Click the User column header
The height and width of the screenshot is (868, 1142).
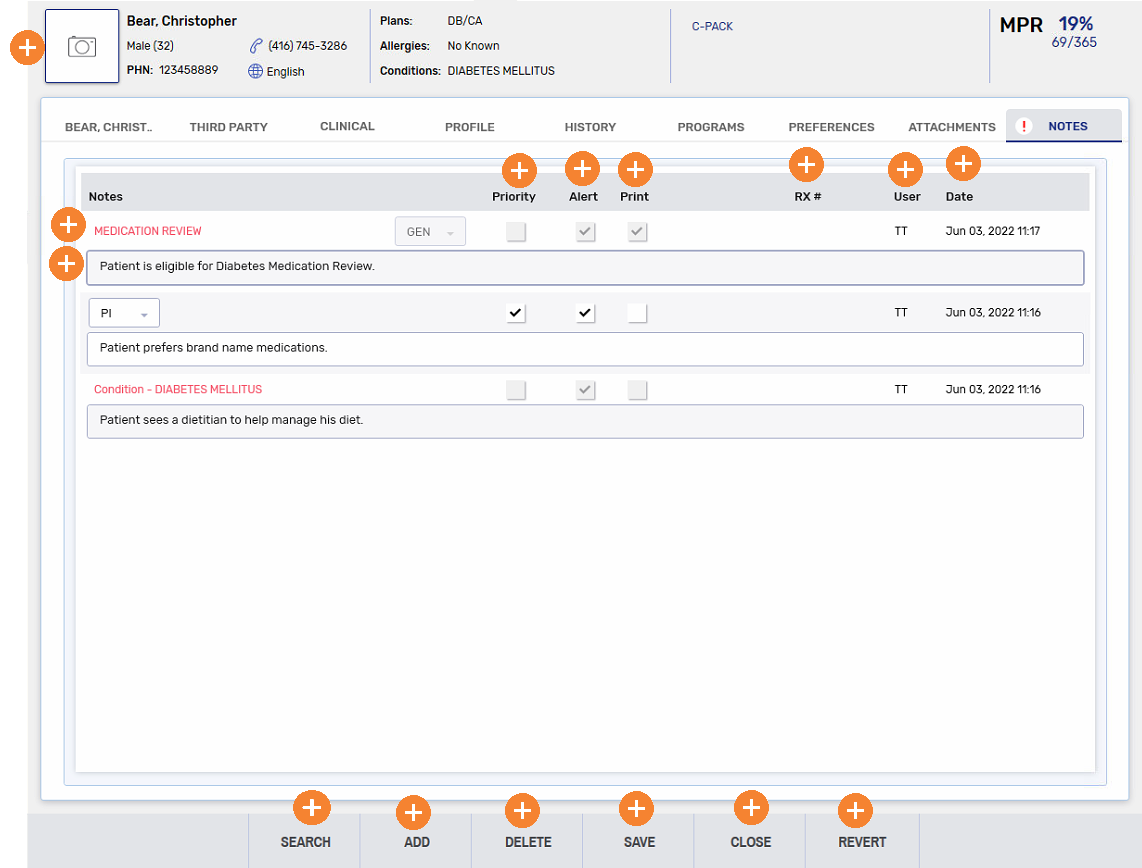[907, 197]
